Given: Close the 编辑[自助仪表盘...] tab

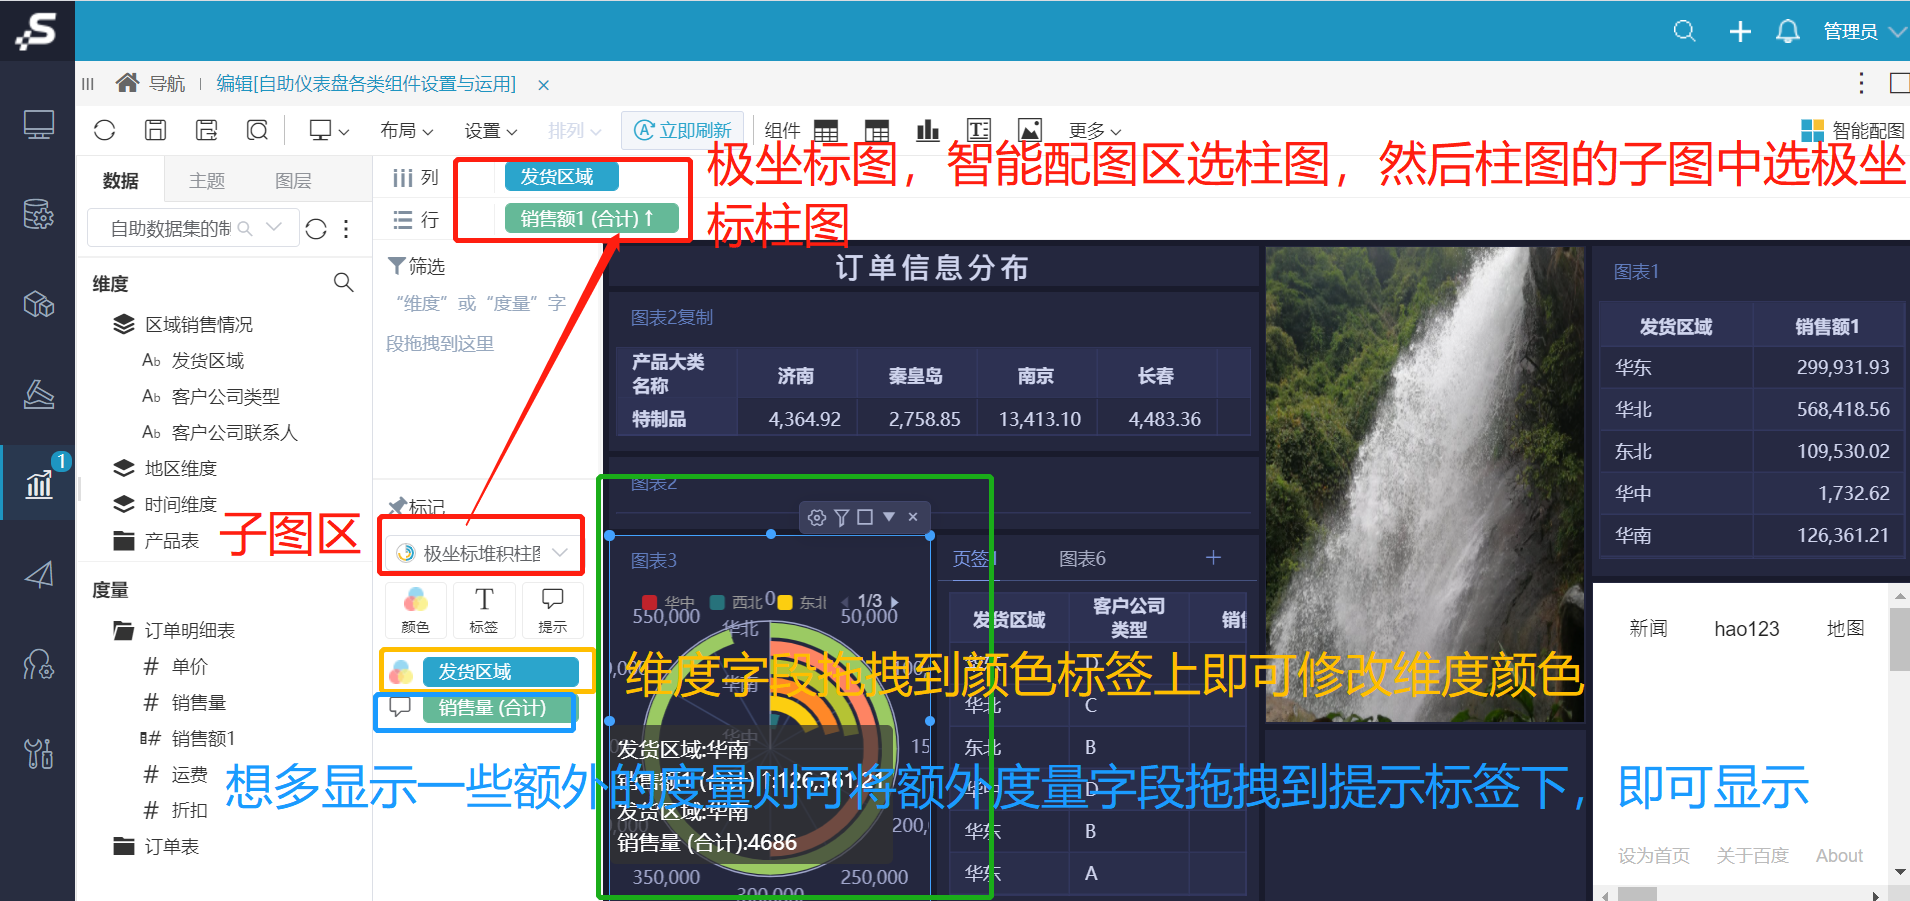Looking at the screenshot, I should (x=543, y=85).
